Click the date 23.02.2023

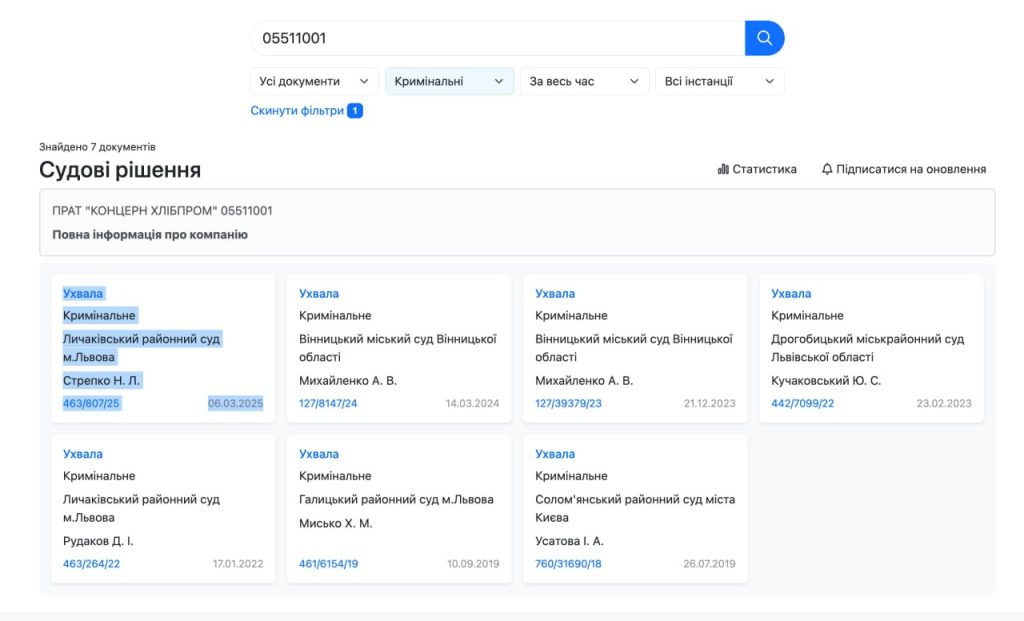click(x=944, y=404)
